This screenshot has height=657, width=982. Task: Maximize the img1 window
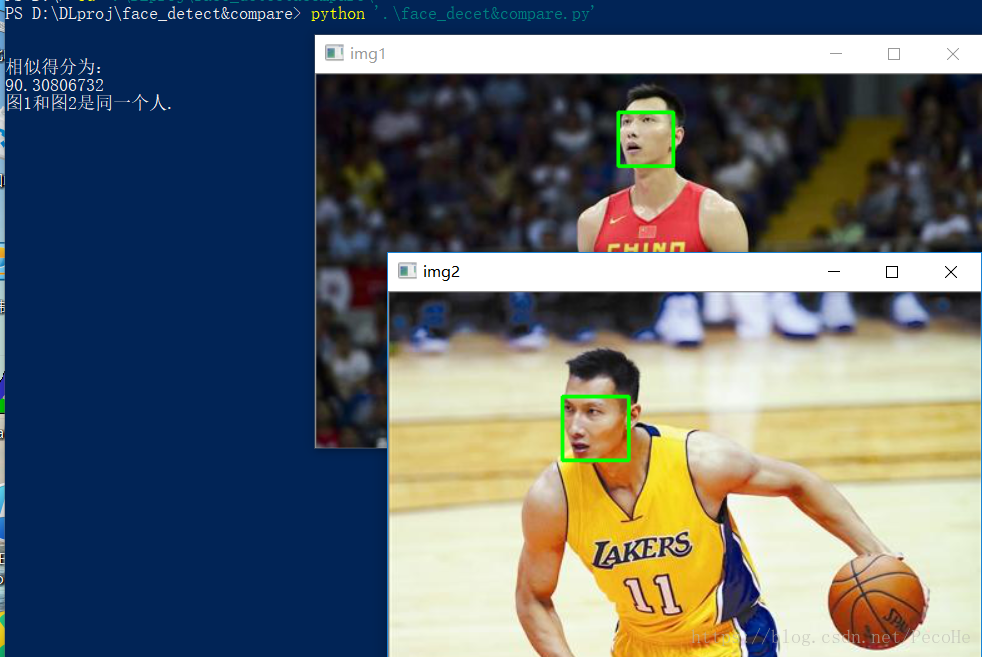[x=894, y=54]
